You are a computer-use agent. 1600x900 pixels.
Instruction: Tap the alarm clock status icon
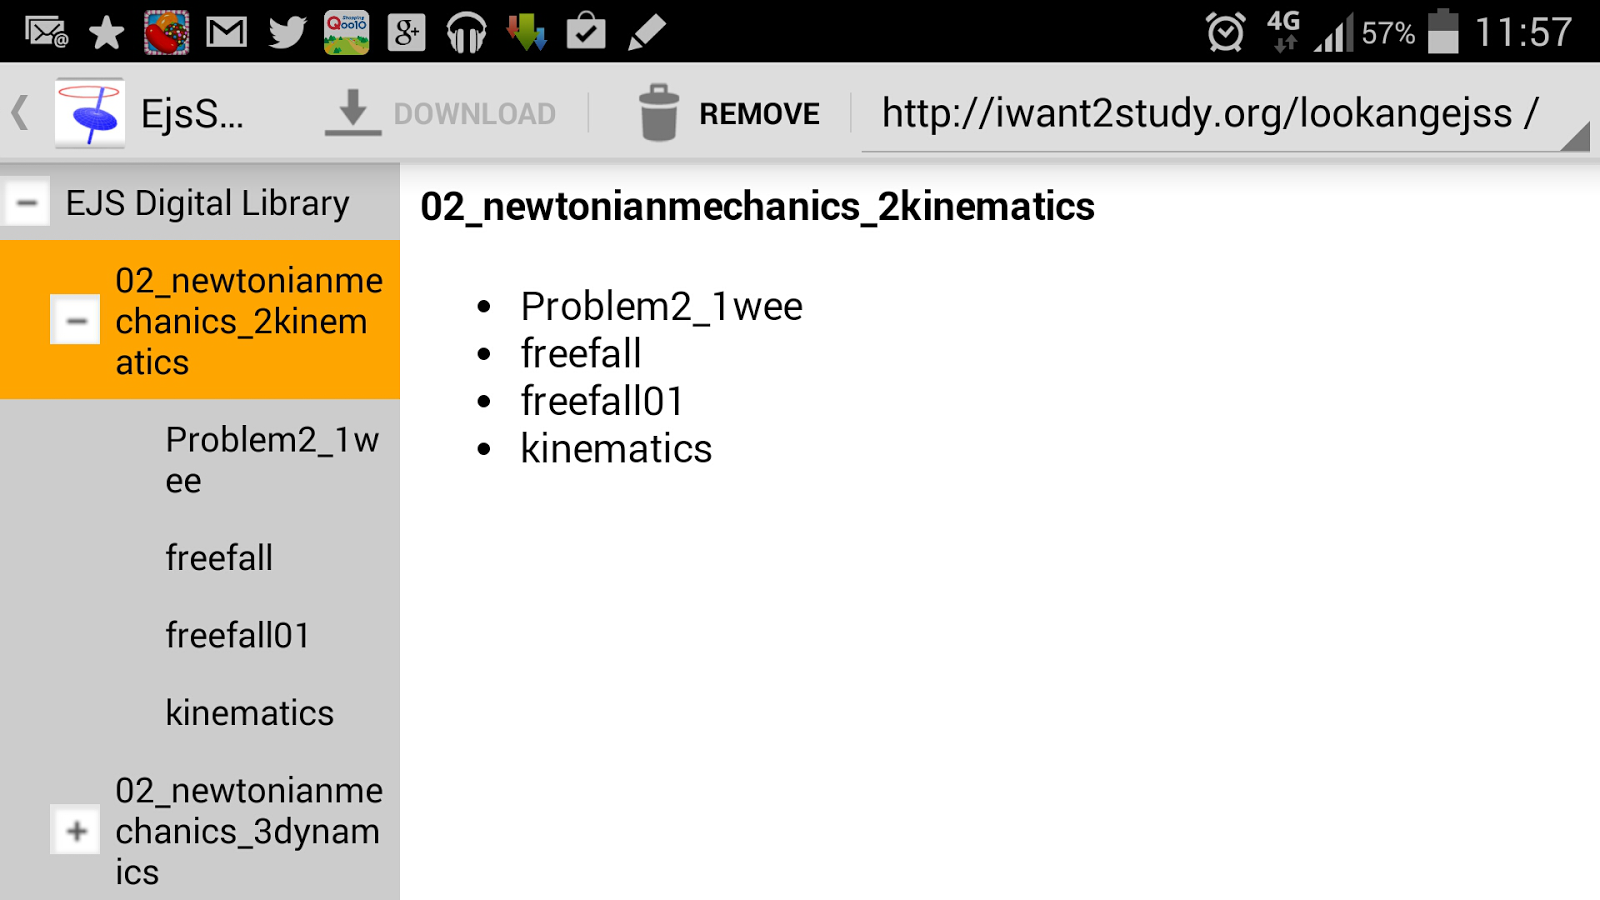(1224, 31)
